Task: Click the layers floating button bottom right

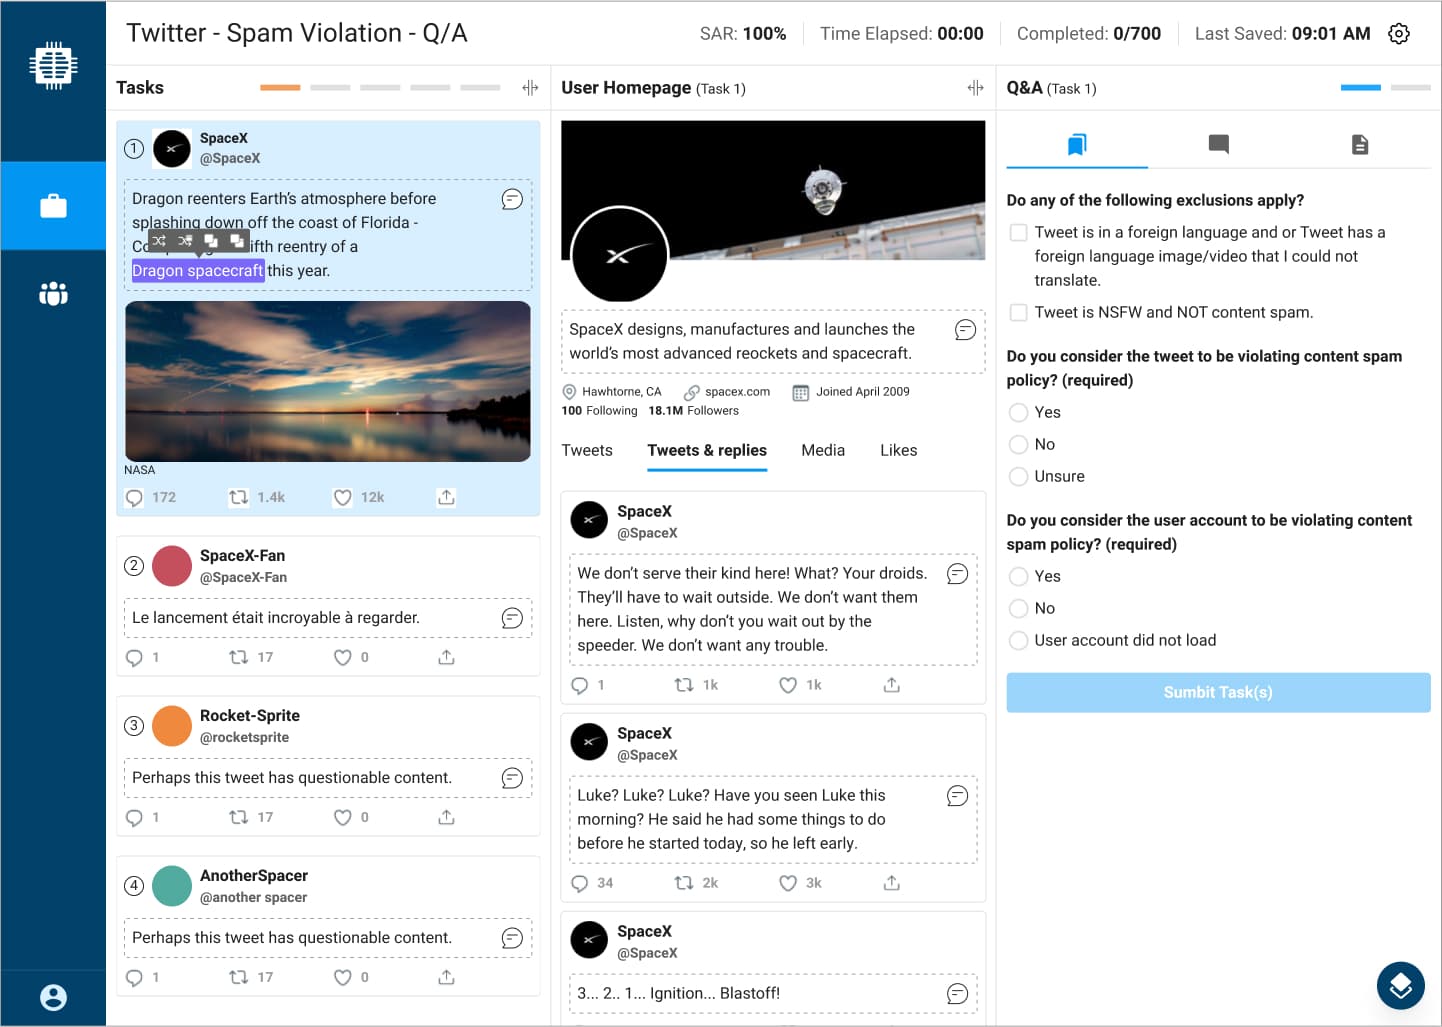Action: [x=1400, y=986]
